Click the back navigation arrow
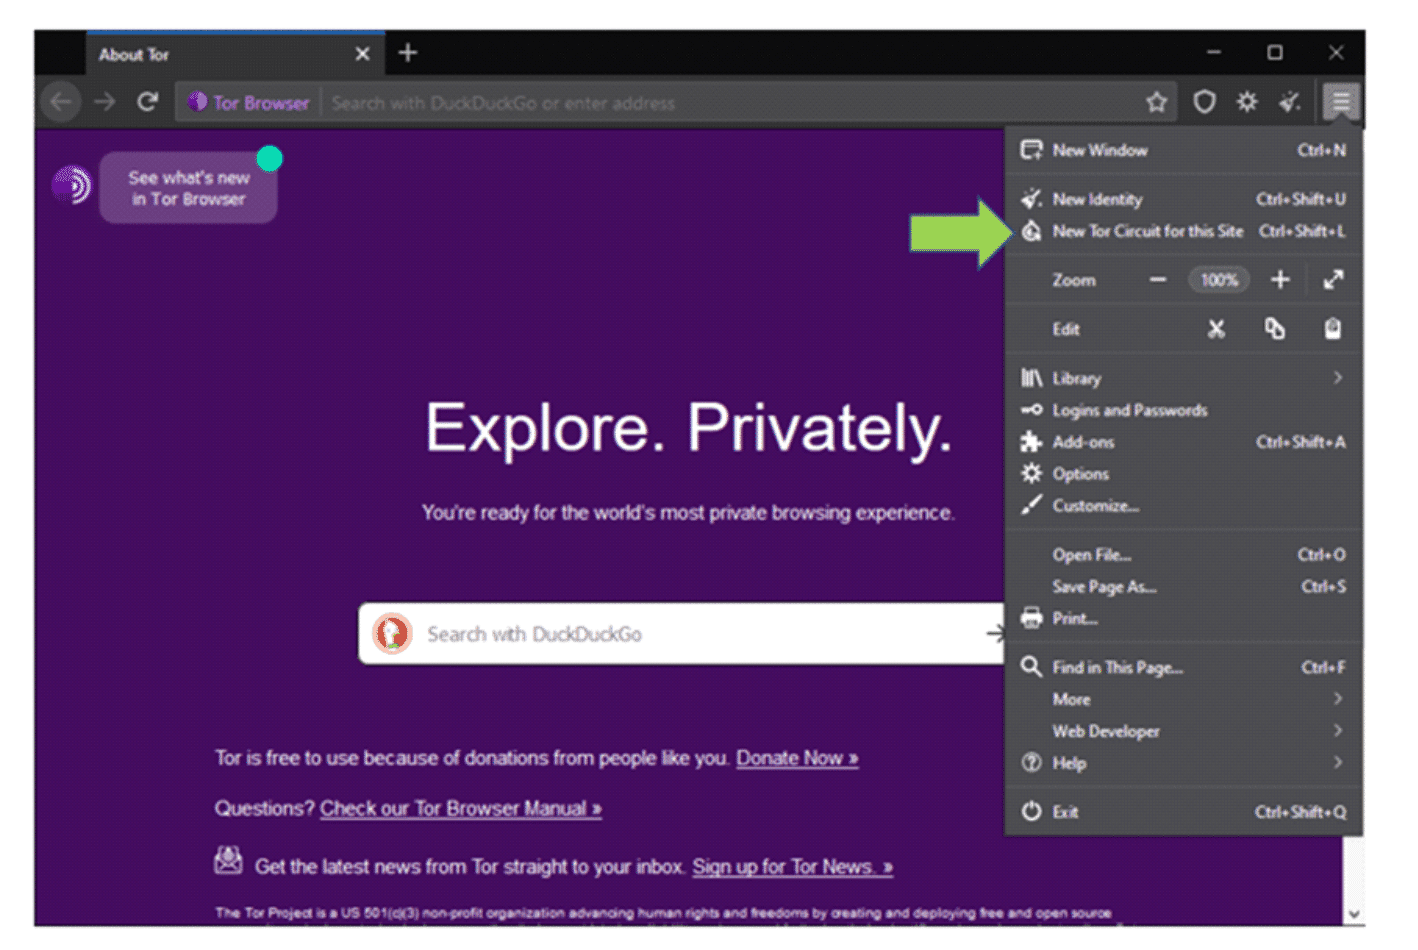The image size is (1418, 950). tap(62, 102)
